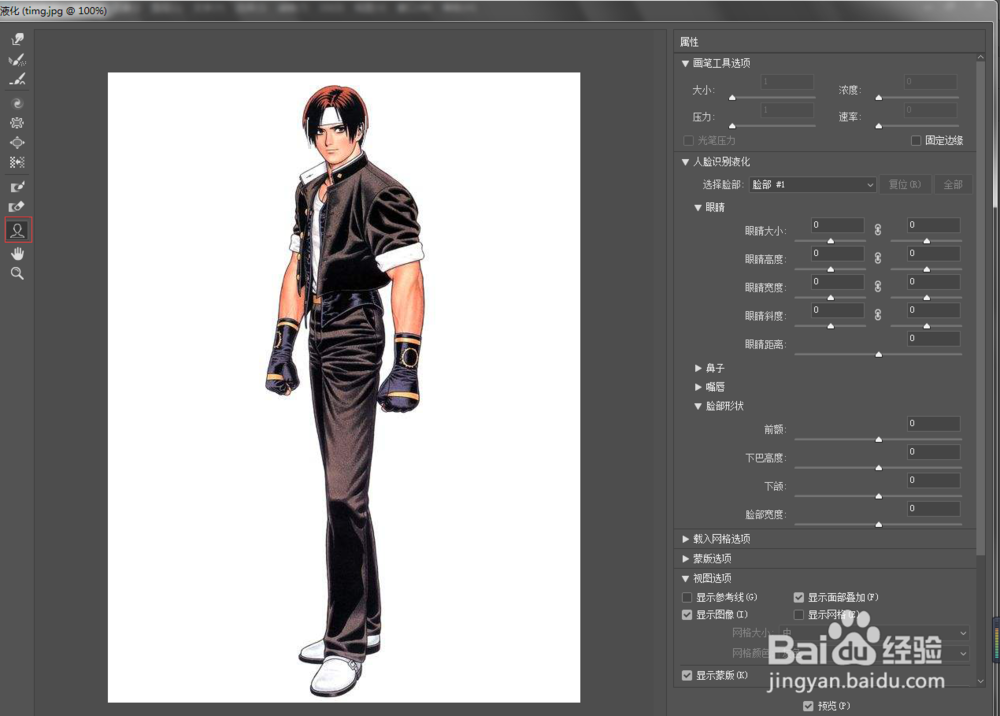Click the 下巴高度 slider
Image resolution: width=1000 pixels, height=716 pixels.
coord(878,467)
